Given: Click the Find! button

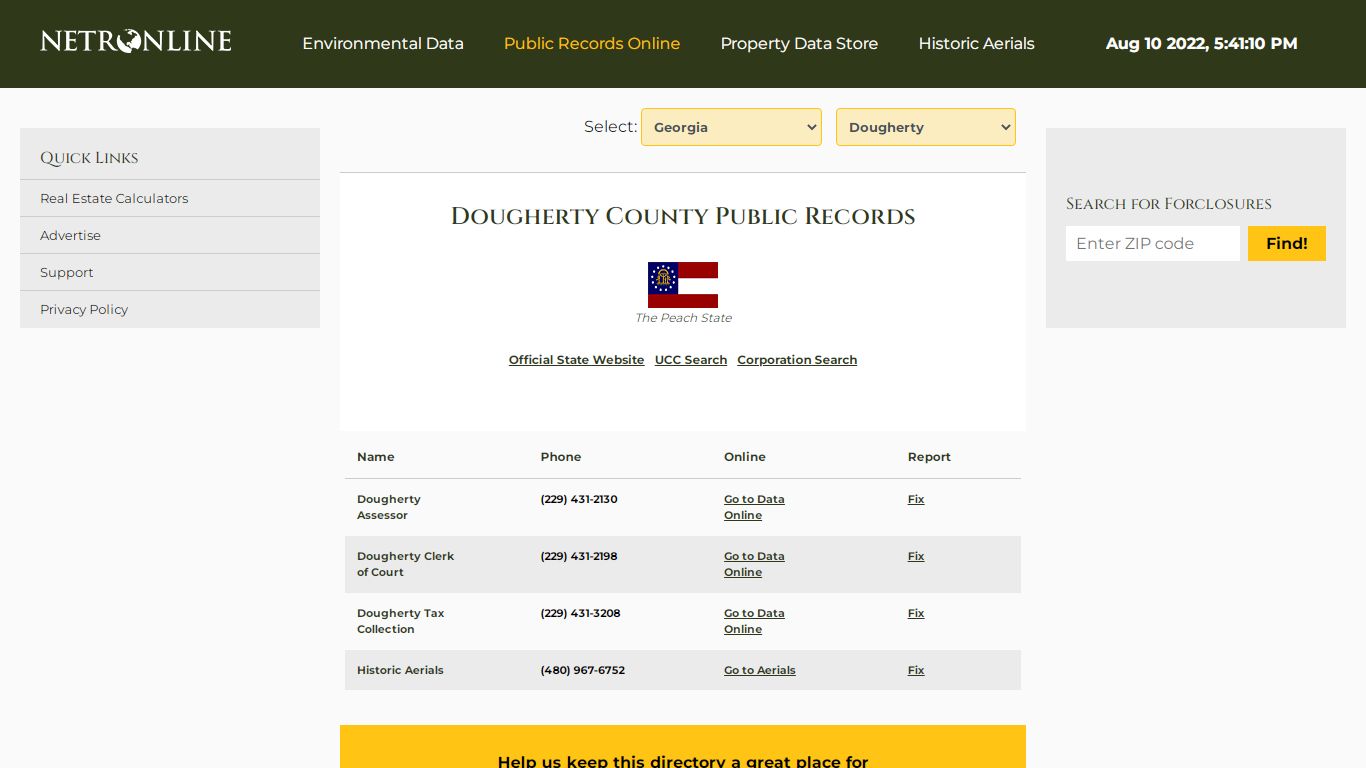Looking at the screenshot, I should coord(1287,243).
